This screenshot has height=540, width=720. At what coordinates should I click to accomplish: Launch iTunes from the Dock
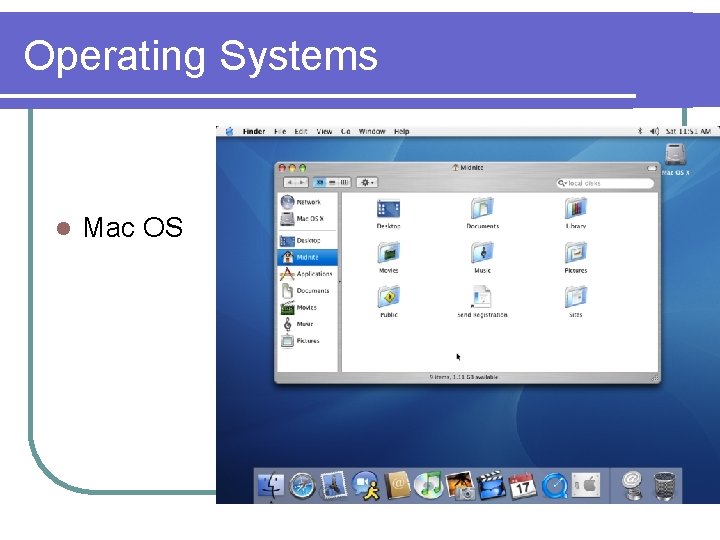coord(428,485)
